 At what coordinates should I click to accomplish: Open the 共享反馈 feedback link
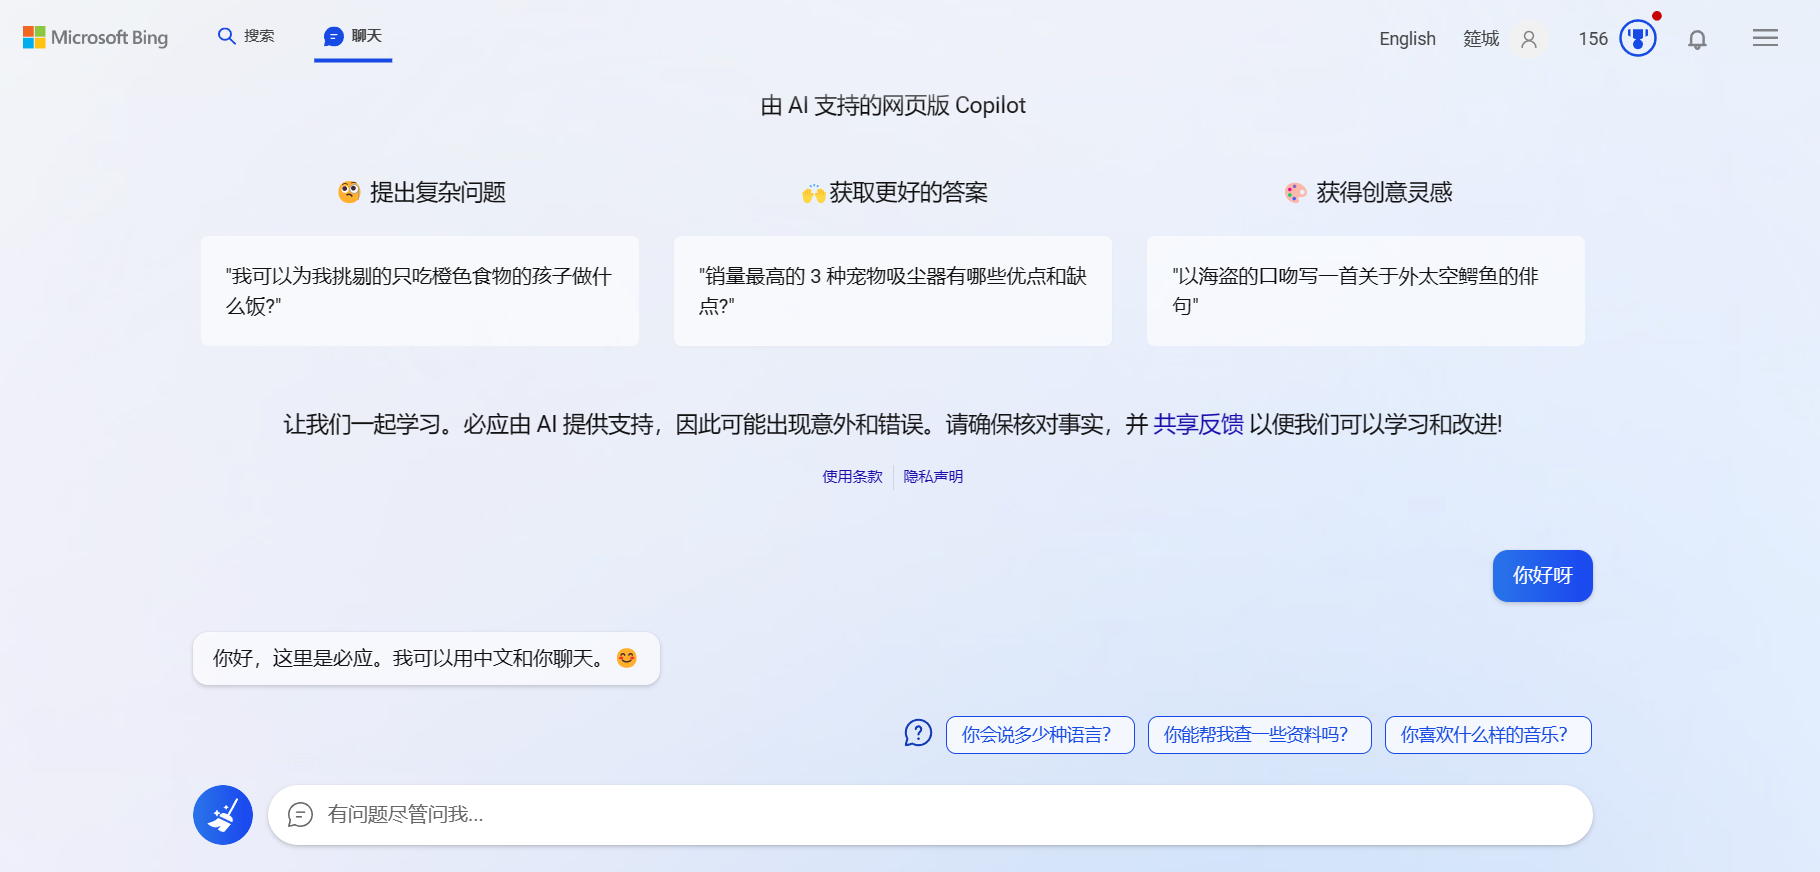(1198, 424)
